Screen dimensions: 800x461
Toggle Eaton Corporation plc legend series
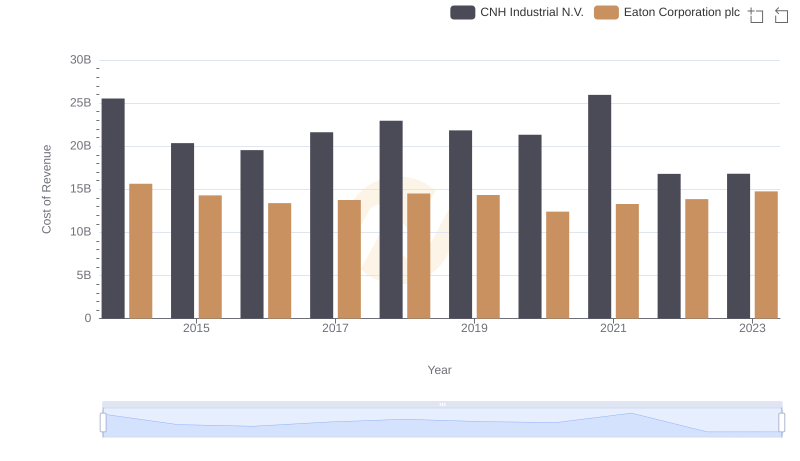(667, 12)
